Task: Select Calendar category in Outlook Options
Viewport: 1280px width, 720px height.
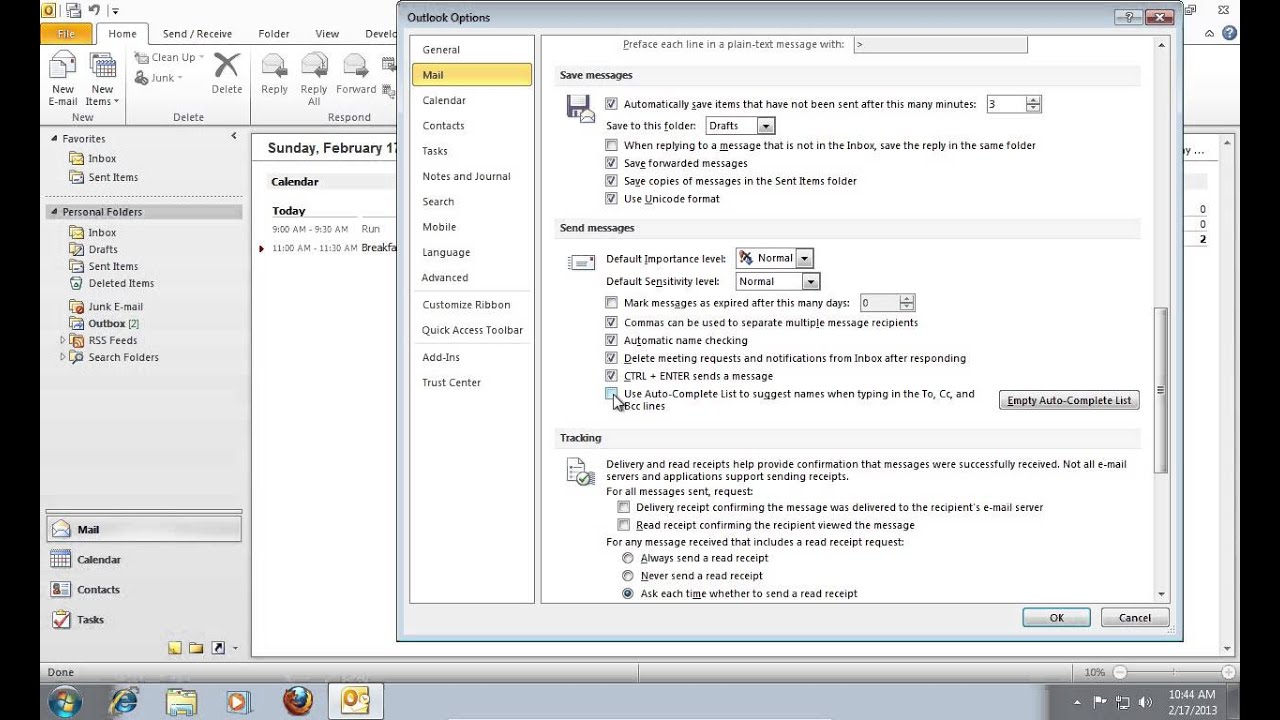Action: click(472, 101)
